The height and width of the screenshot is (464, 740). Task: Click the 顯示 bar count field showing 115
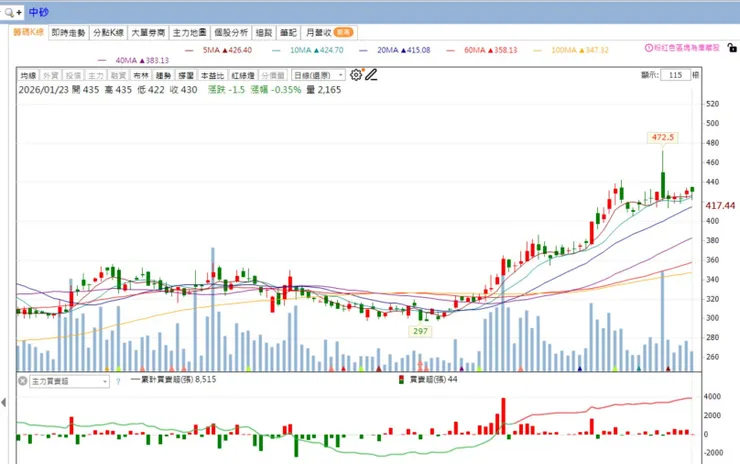tap(675, 75)
